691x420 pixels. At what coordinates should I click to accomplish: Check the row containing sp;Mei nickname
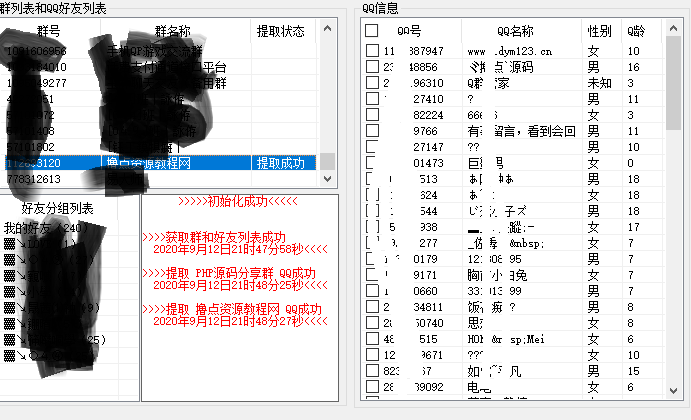point(372,339)
